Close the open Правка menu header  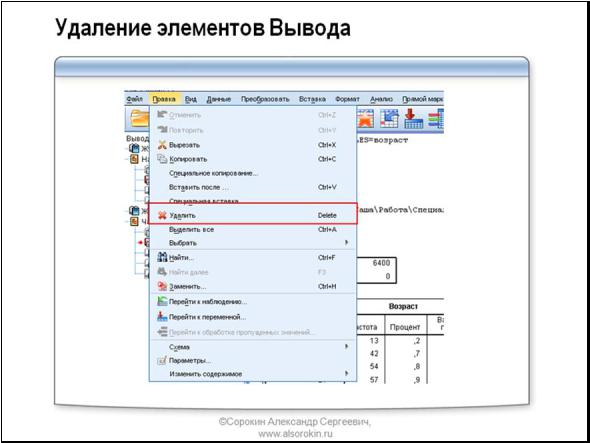point(164,99)
